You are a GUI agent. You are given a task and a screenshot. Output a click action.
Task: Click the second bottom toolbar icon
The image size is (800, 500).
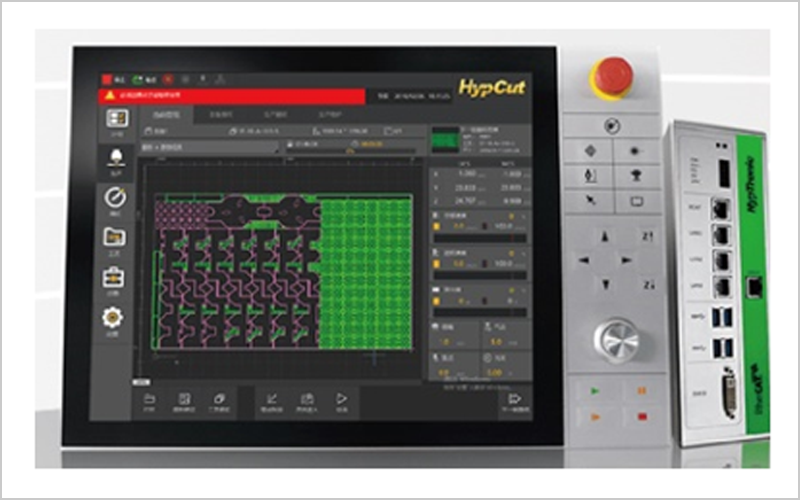coord(184,398)
